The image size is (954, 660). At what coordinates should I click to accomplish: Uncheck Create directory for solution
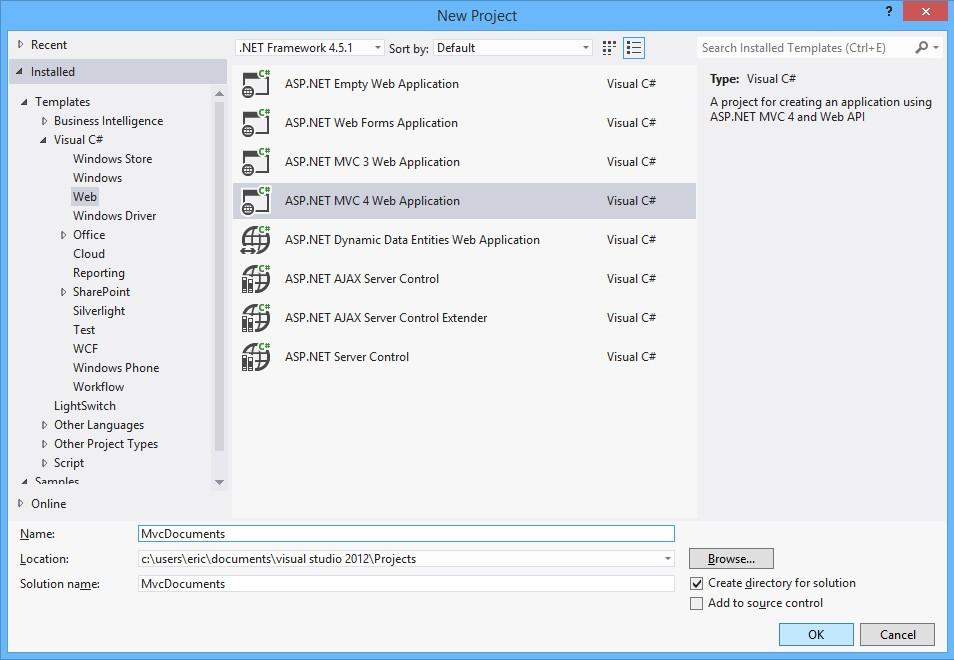click(697, 583)
